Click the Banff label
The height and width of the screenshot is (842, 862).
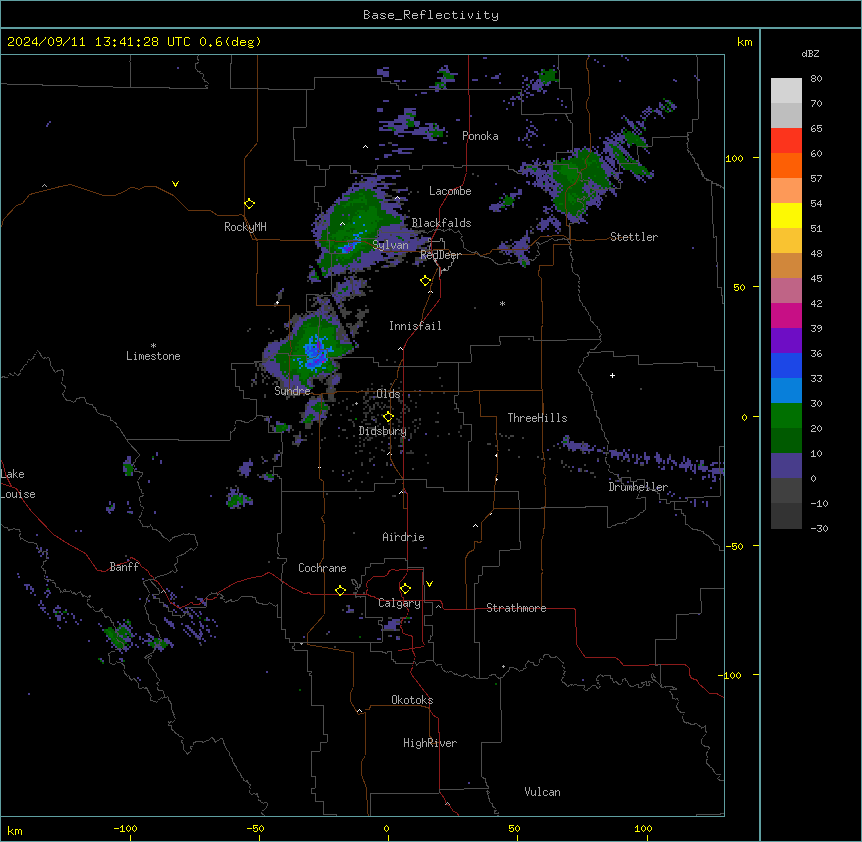(x=124, y=567)
